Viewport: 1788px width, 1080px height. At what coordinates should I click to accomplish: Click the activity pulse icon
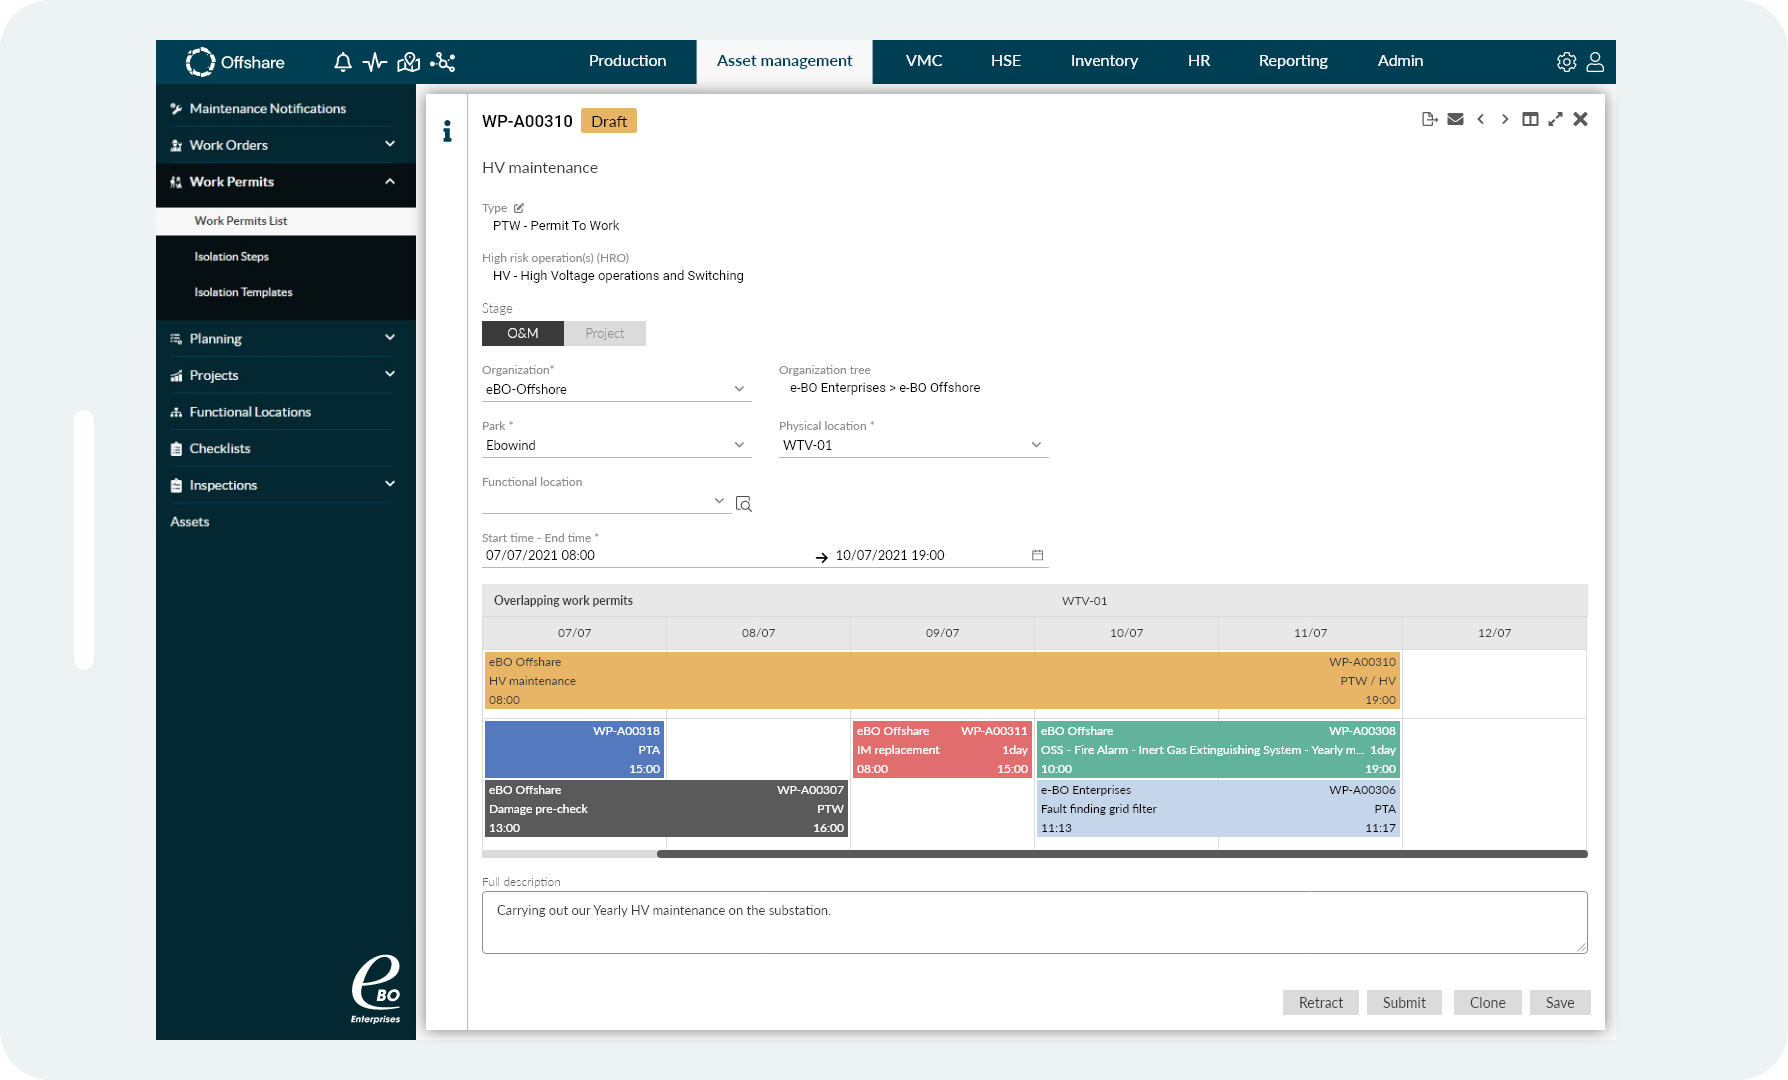375,62
